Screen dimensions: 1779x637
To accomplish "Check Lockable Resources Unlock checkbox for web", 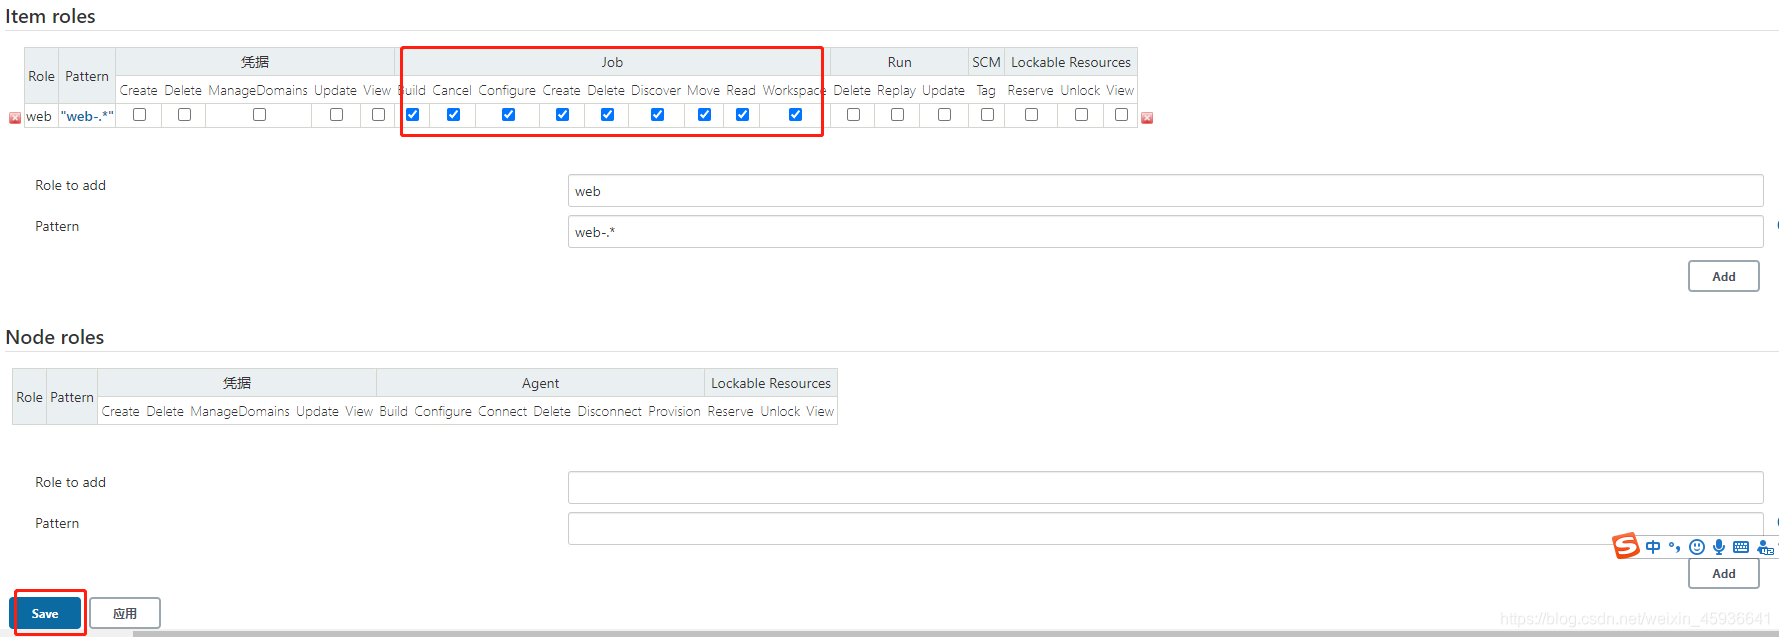I will pos(1082,115).
